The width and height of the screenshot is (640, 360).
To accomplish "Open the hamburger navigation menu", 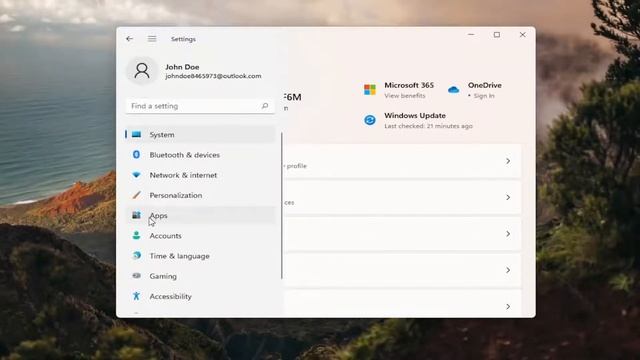I will 152,39.
